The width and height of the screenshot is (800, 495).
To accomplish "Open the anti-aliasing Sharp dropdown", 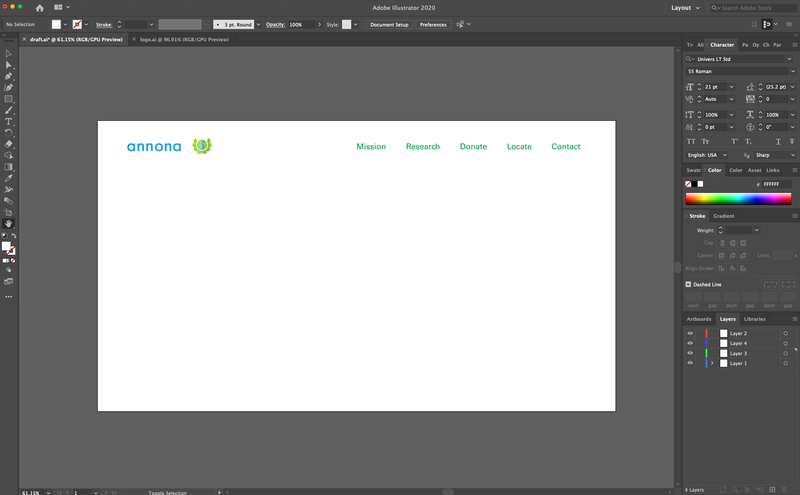I will 792,155.
